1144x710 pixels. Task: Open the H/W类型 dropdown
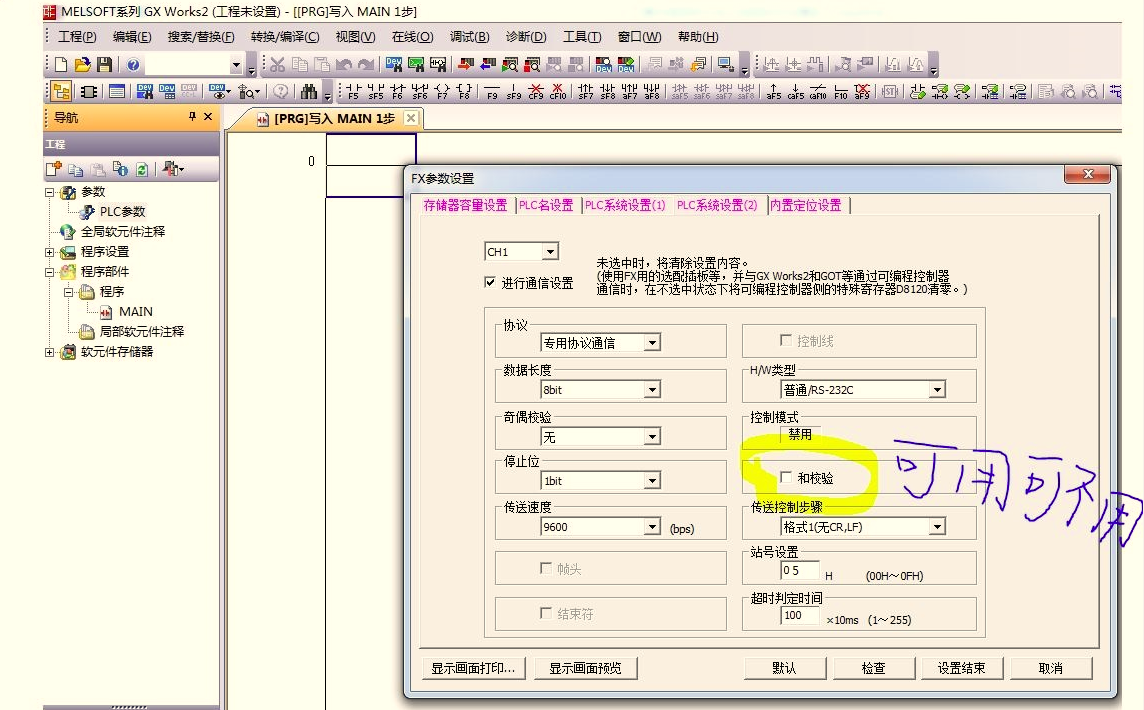(x=937, y=389)
